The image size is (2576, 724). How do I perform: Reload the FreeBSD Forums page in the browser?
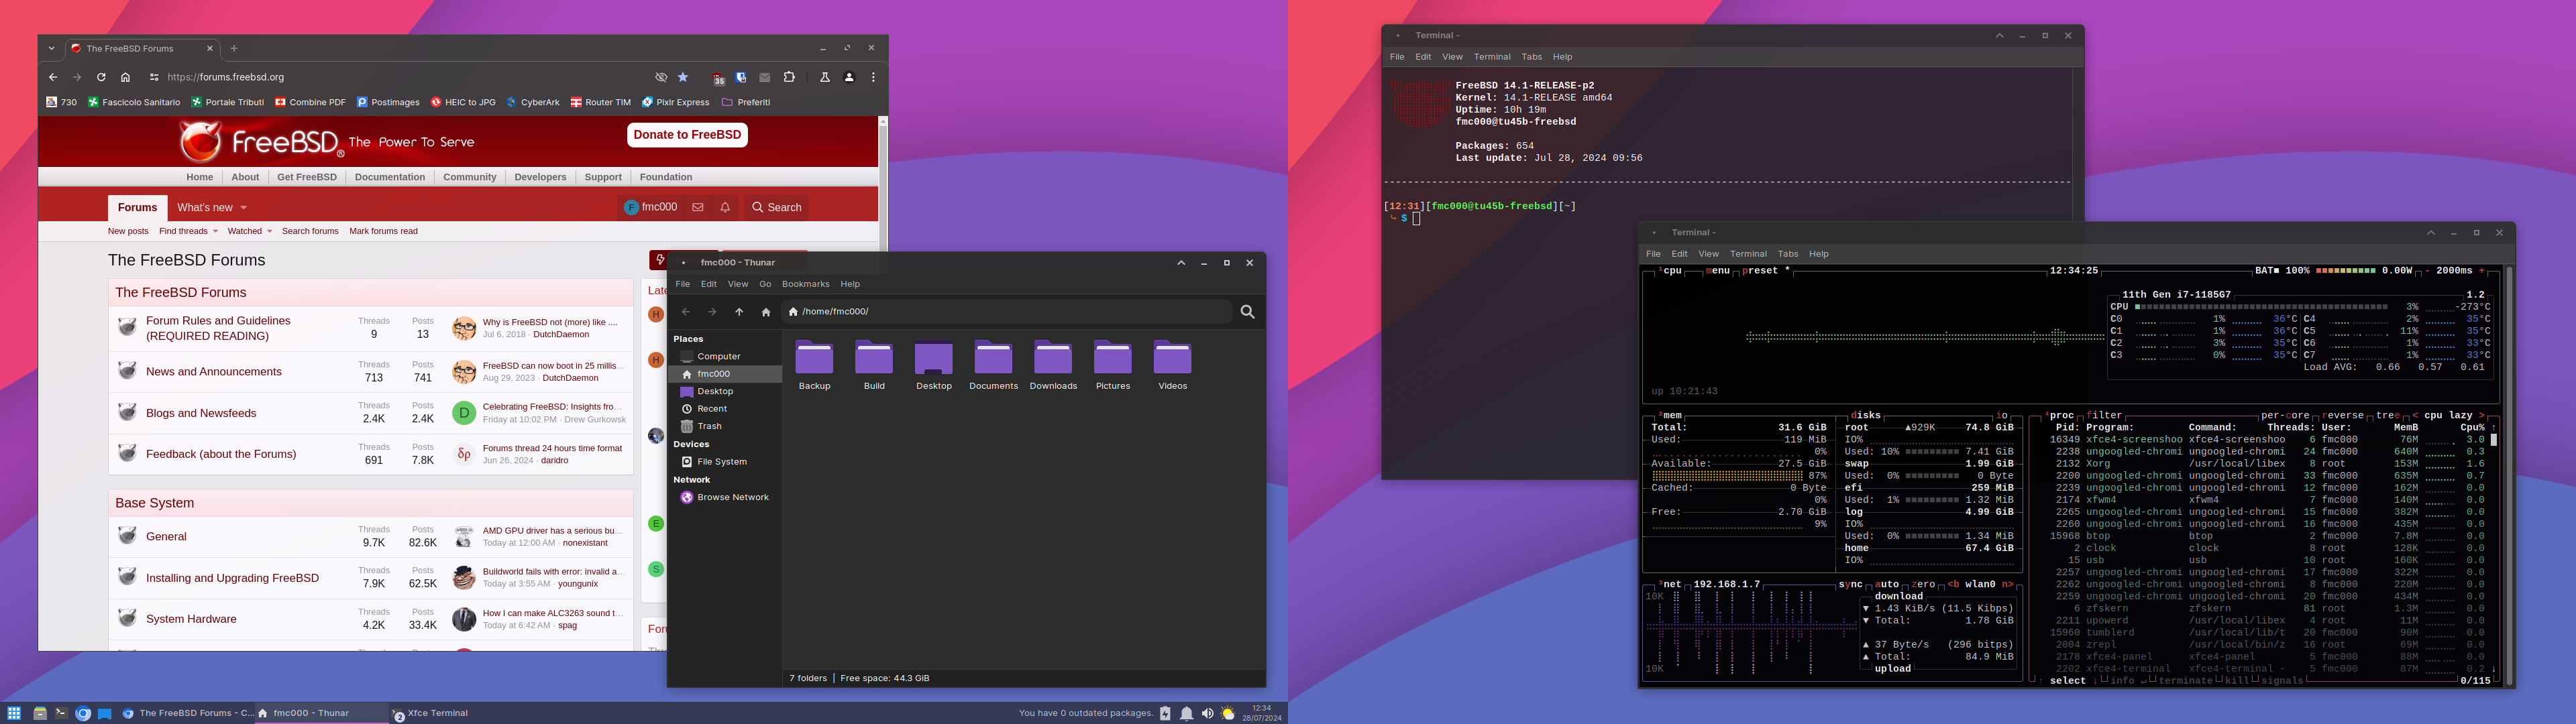click(101, 77)
